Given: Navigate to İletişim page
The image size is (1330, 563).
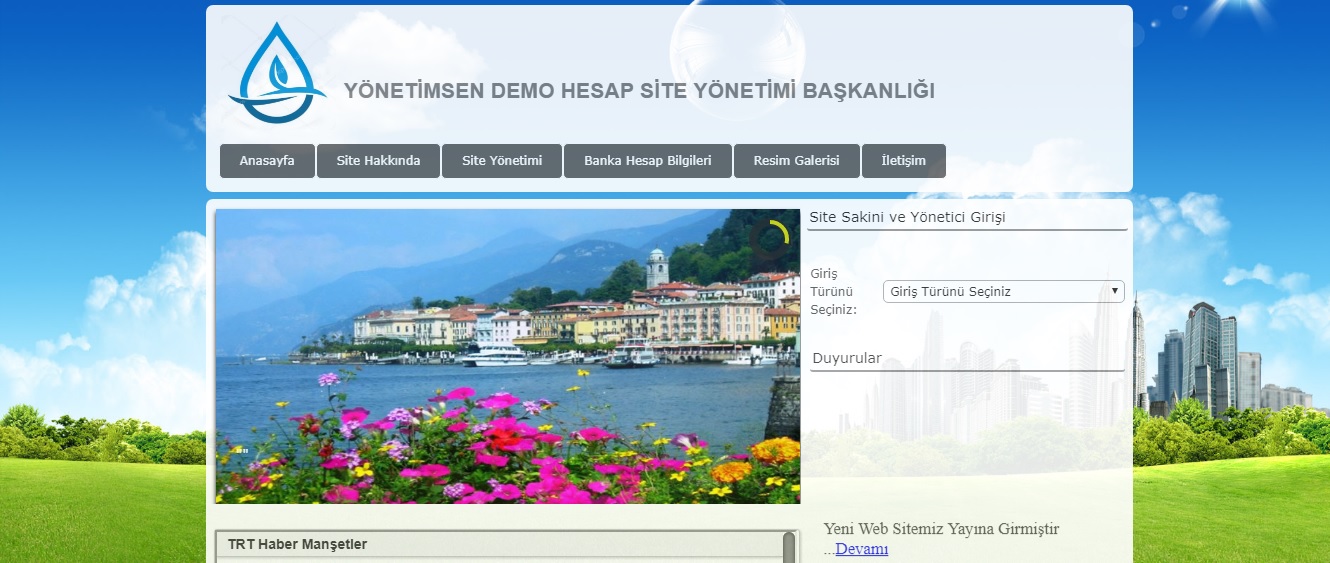Looking at the screenshot, I should coord(903,161).
